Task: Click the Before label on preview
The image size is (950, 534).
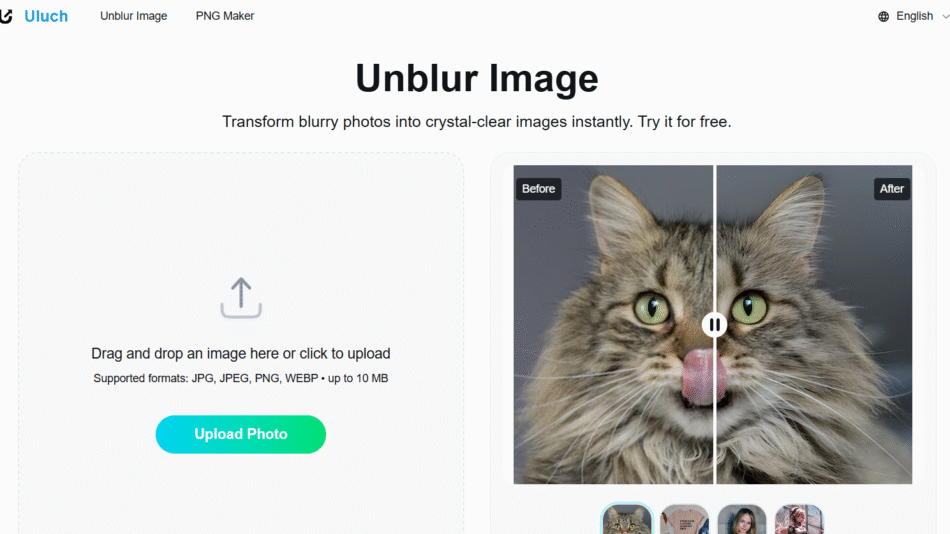Action: [x=539, y=189]
